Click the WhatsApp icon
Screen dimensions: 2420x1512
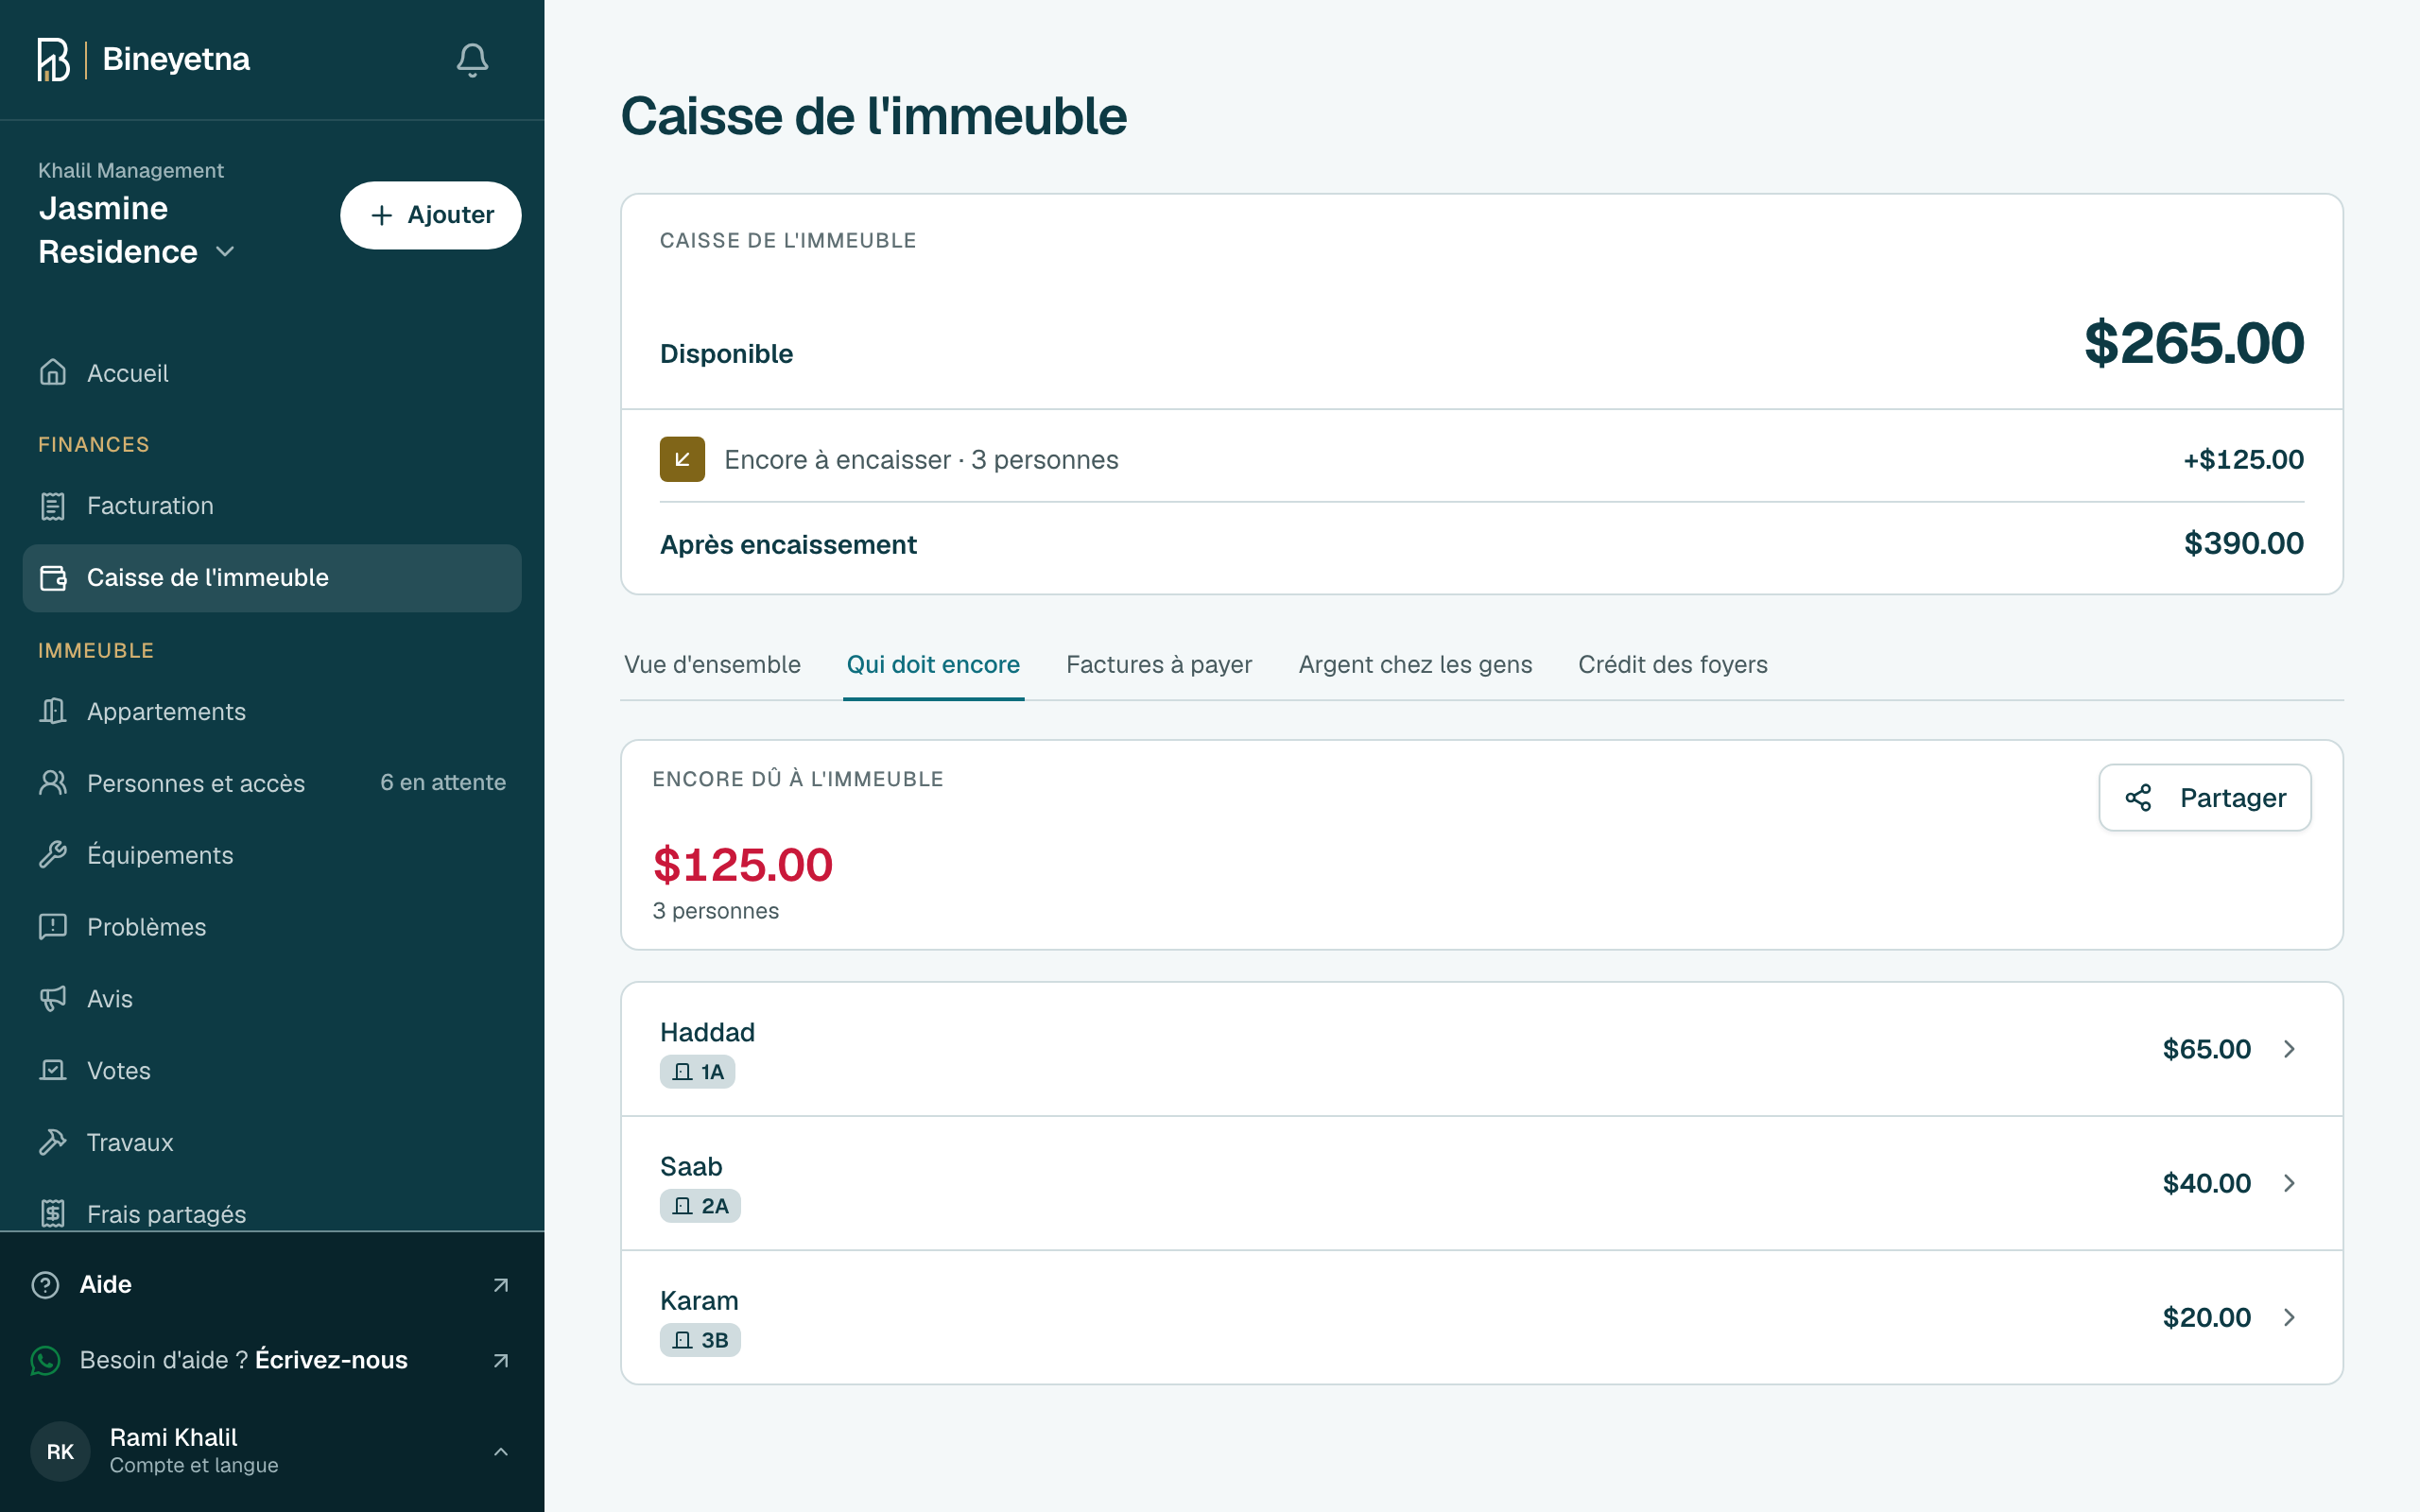pos(46,1361)
